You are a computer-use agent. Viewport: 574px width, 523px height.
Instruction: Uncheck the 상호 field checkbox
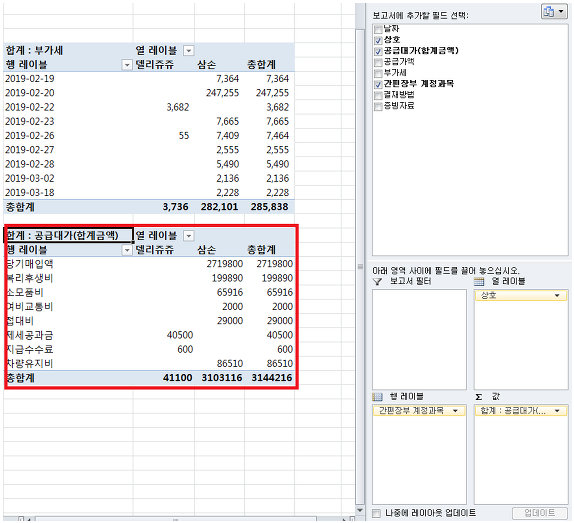[378, 40]
